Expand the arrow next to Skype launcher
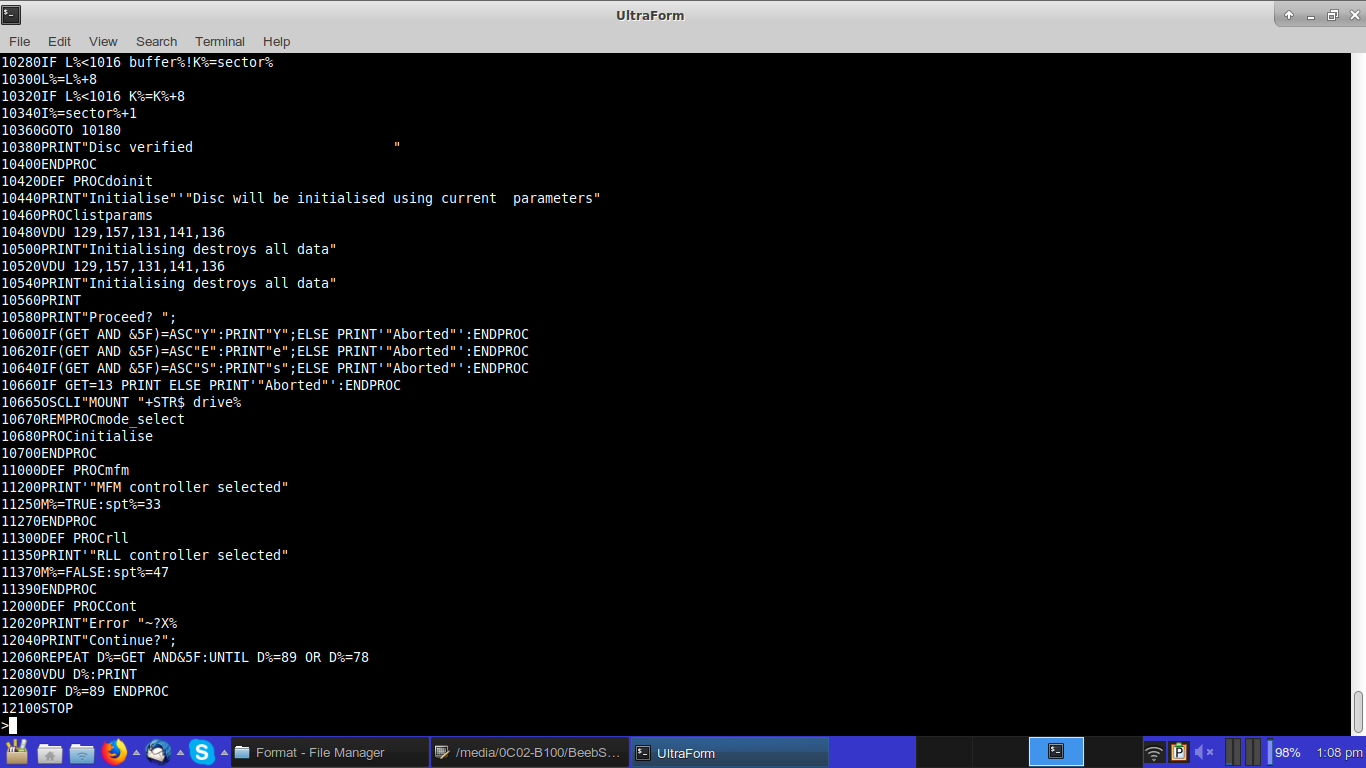 (222, 752)
